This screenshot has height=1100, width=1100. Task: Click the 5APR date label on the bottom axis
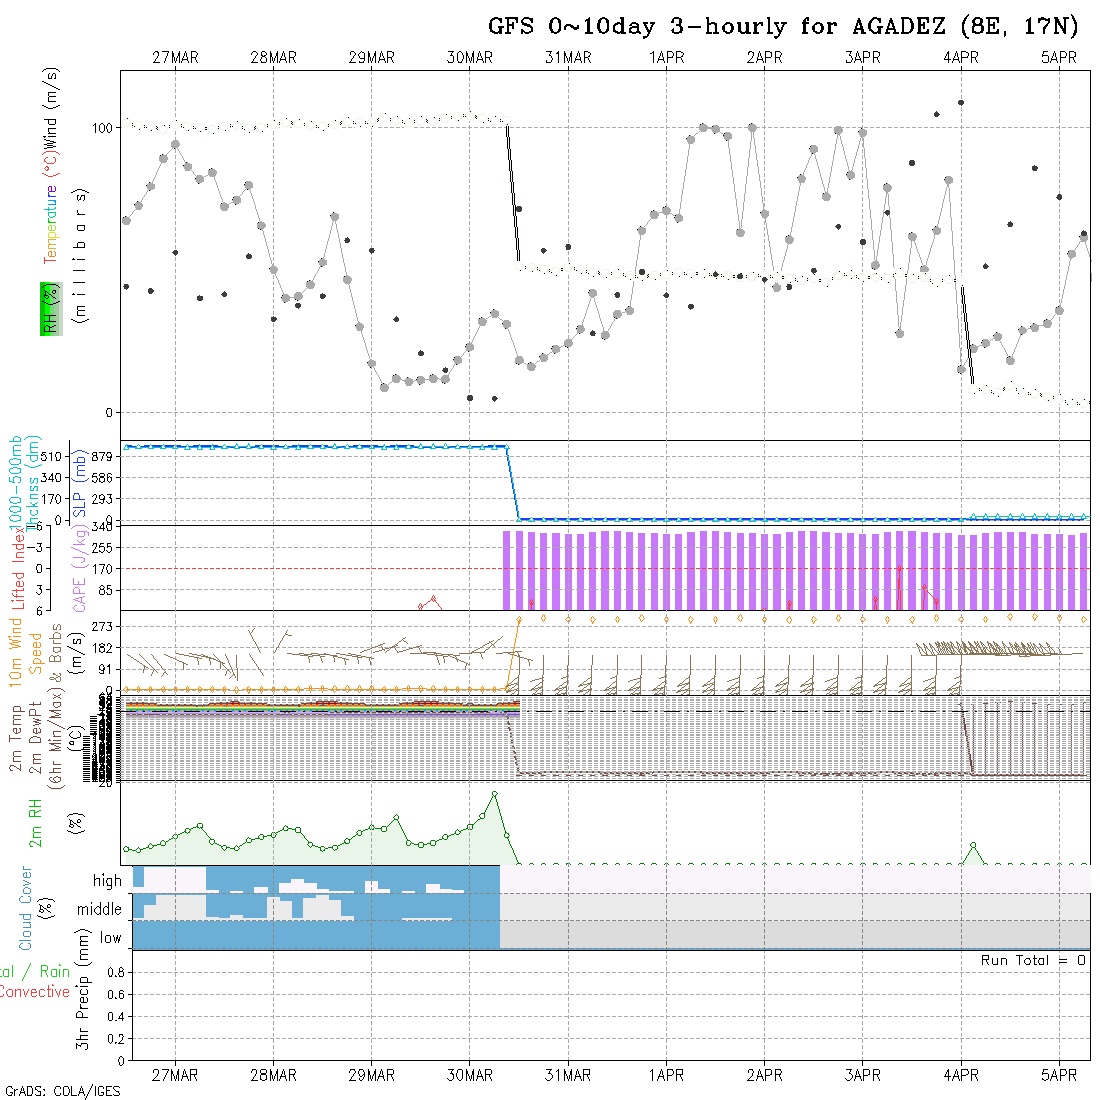[1058, 1075]
